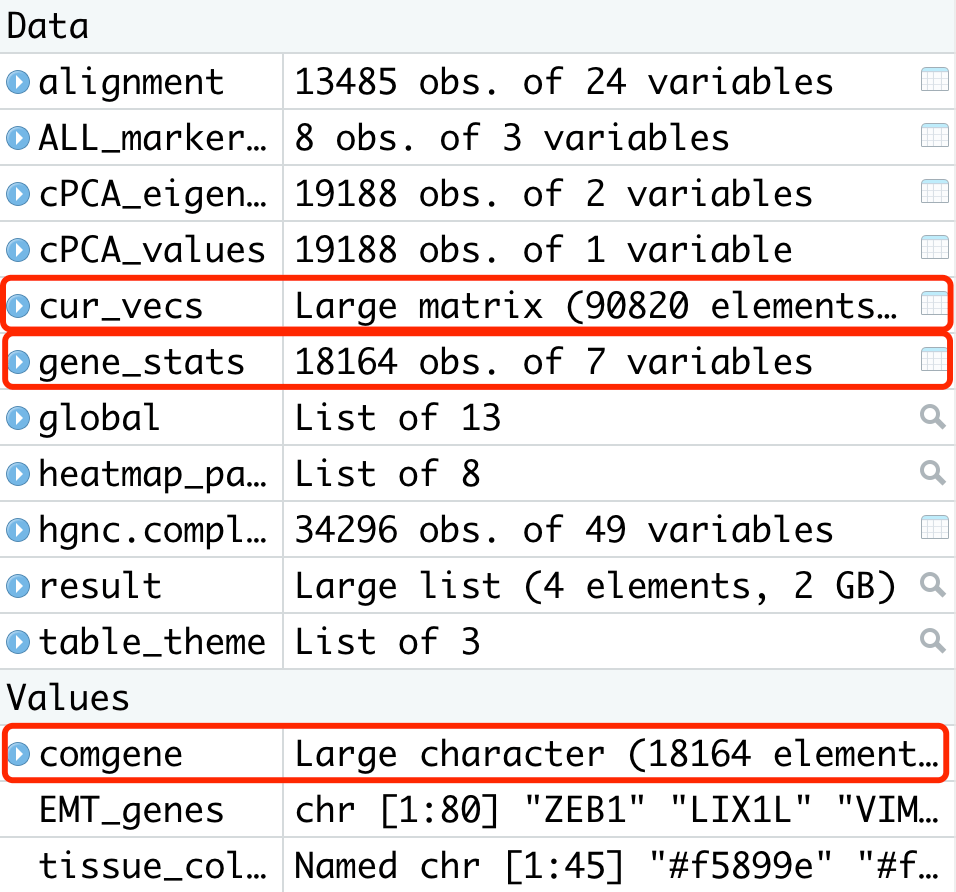The width and height of the screenshot is (956, 892).
Task: Click gene_stats table view icon
Action: click(934, 361)
